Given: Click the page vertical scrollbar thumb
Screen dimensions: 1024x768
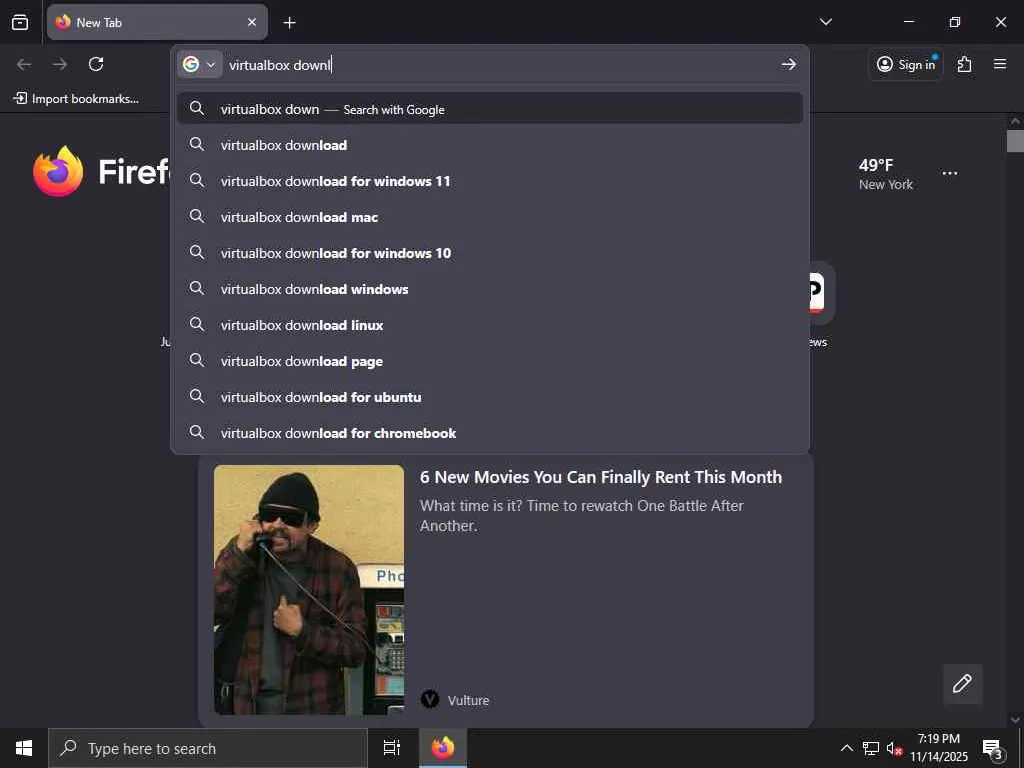Looking at the screenshot, I should (1015, 140).
